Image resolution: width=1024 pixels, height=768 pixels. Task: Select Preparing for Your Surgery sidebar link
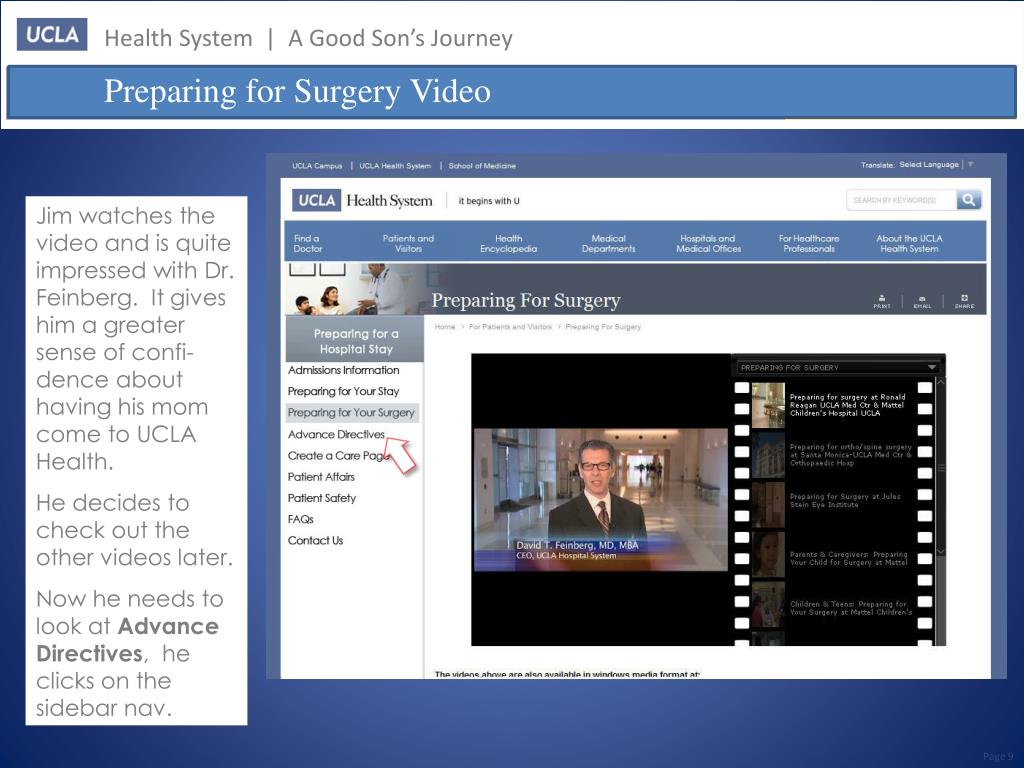(351, 413)
